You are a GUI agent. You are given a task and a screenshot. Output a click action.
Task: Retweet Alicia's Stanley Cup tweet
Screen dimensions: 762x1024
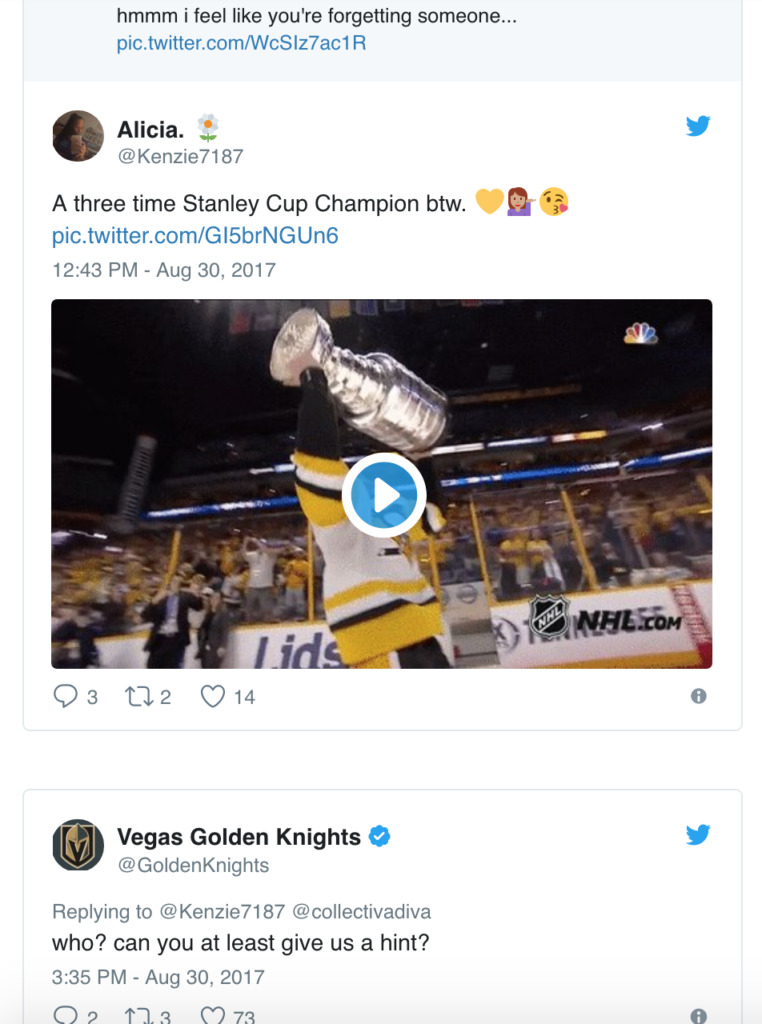[138, 696]
